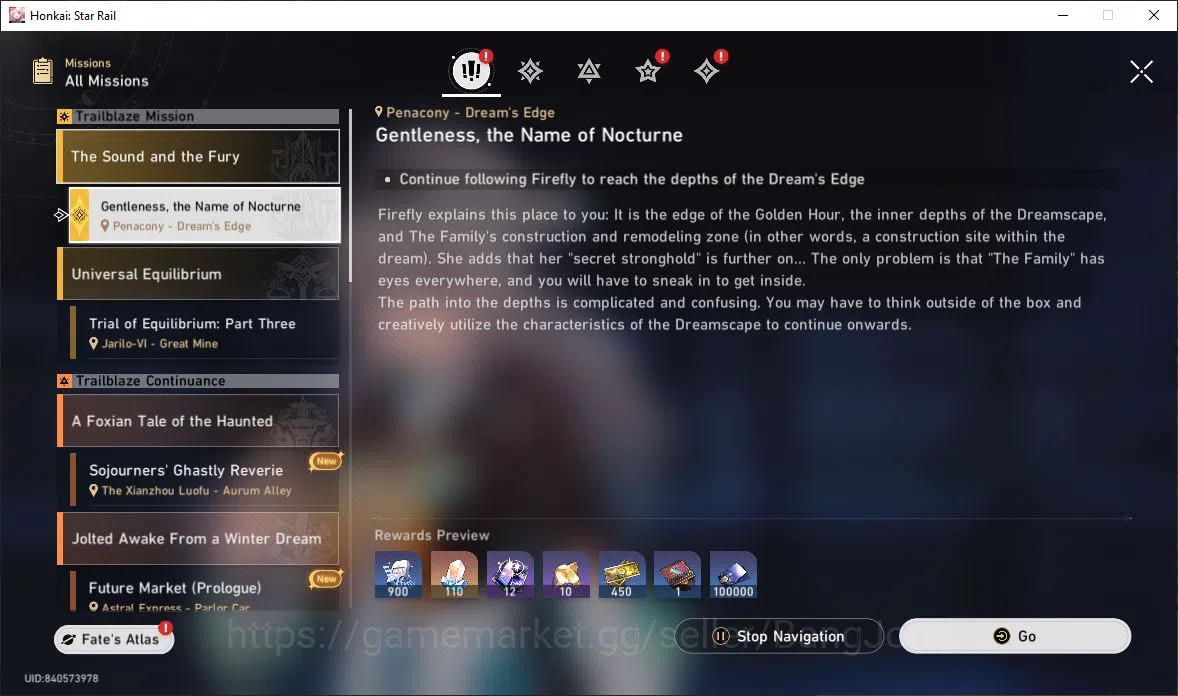Select Jolted Awake From a Winter Dream
This screenshot has height=696, width=1178.
(198, 538)
